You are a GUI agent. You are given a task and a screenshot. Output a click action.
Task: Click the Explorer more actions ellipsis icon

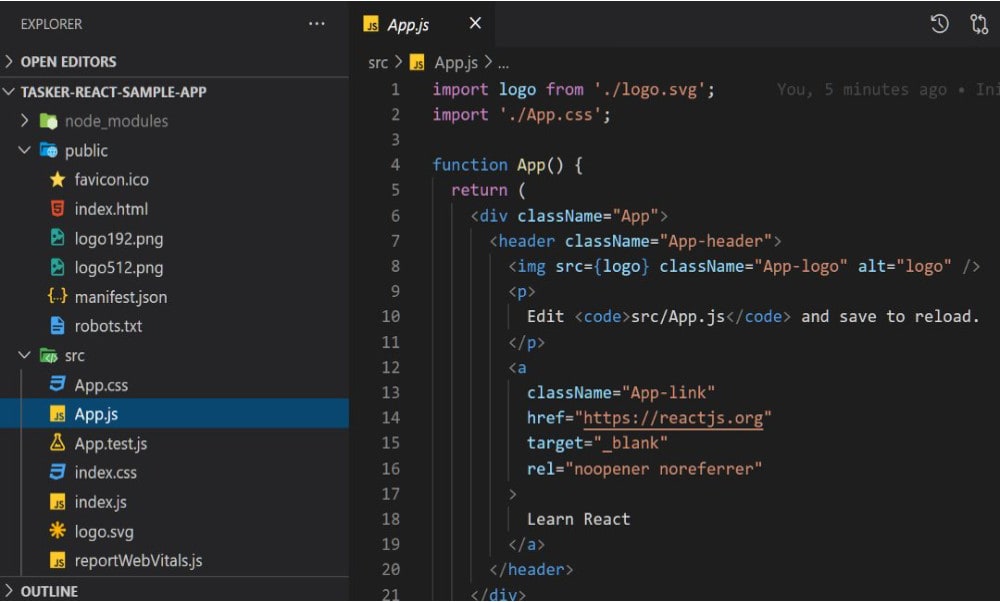pyautogui.click(x=317, y=24)
